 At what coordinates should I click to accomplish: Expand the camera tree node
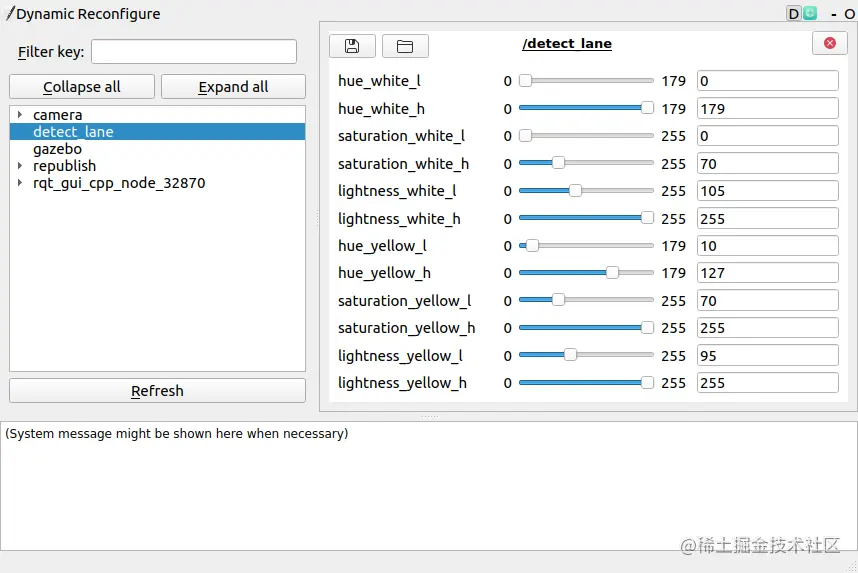[20, 115]
